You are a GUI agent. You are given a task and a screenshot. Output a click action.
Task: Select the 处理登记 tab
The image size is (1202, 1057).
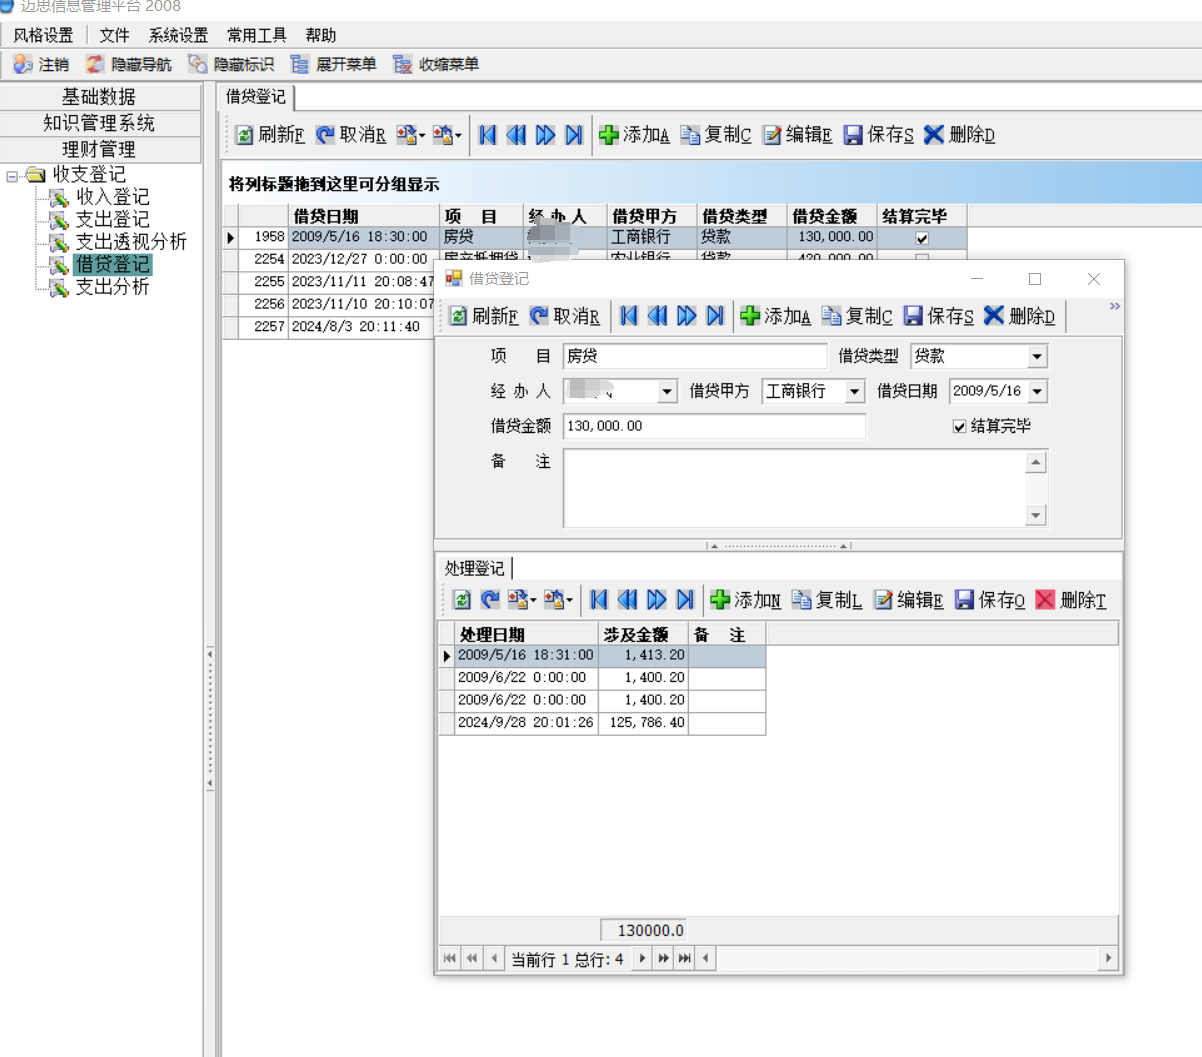[x=474, y=568]
